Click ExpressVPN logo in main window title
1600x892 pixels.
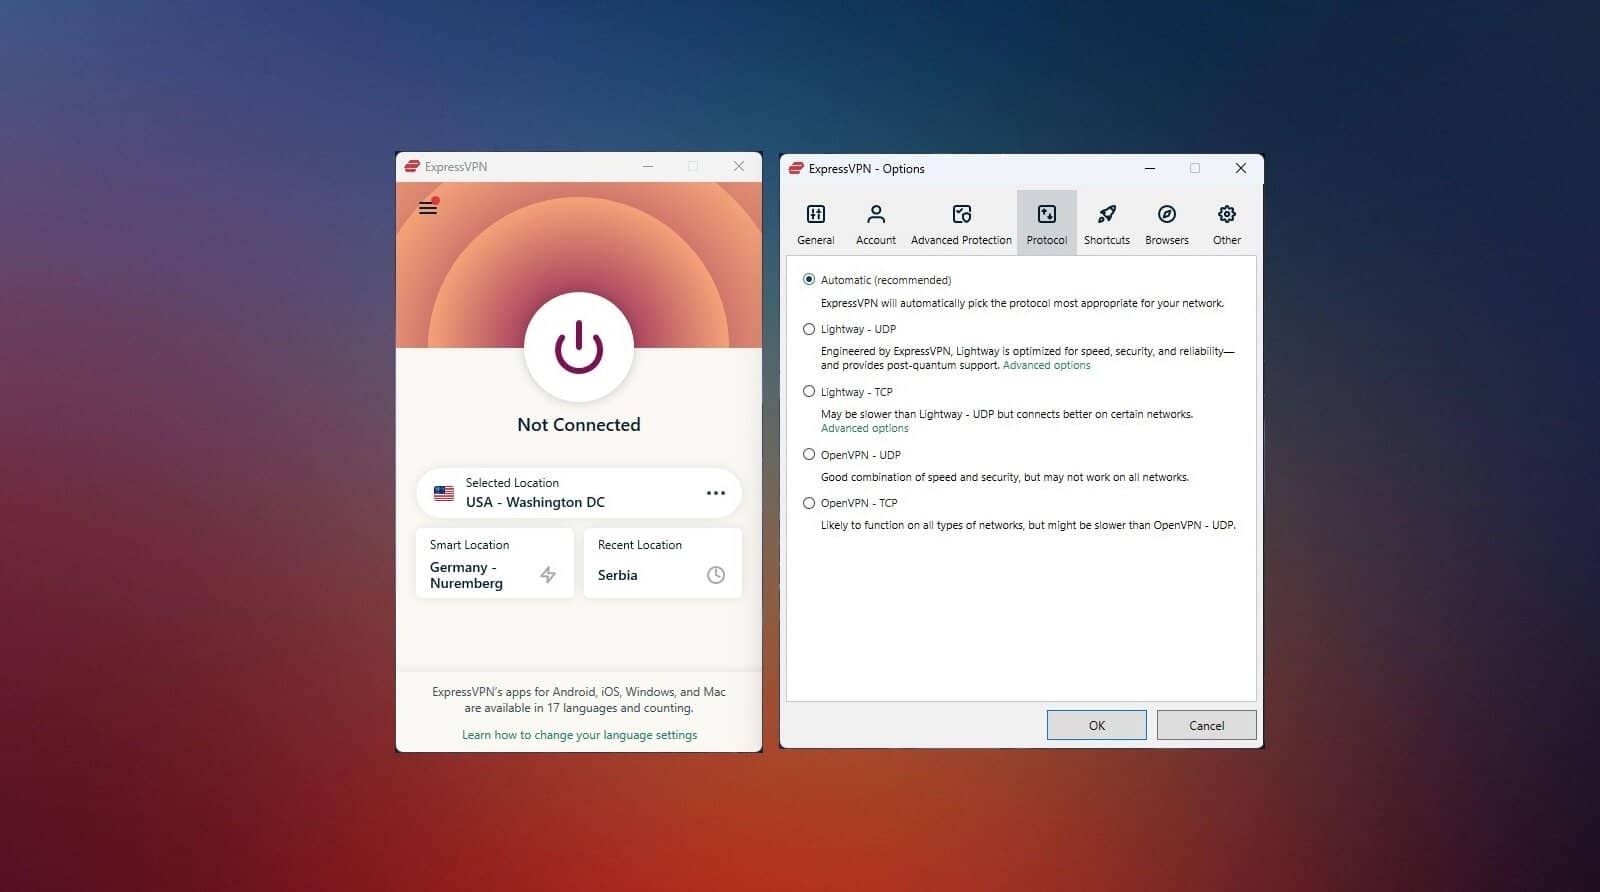412,166
